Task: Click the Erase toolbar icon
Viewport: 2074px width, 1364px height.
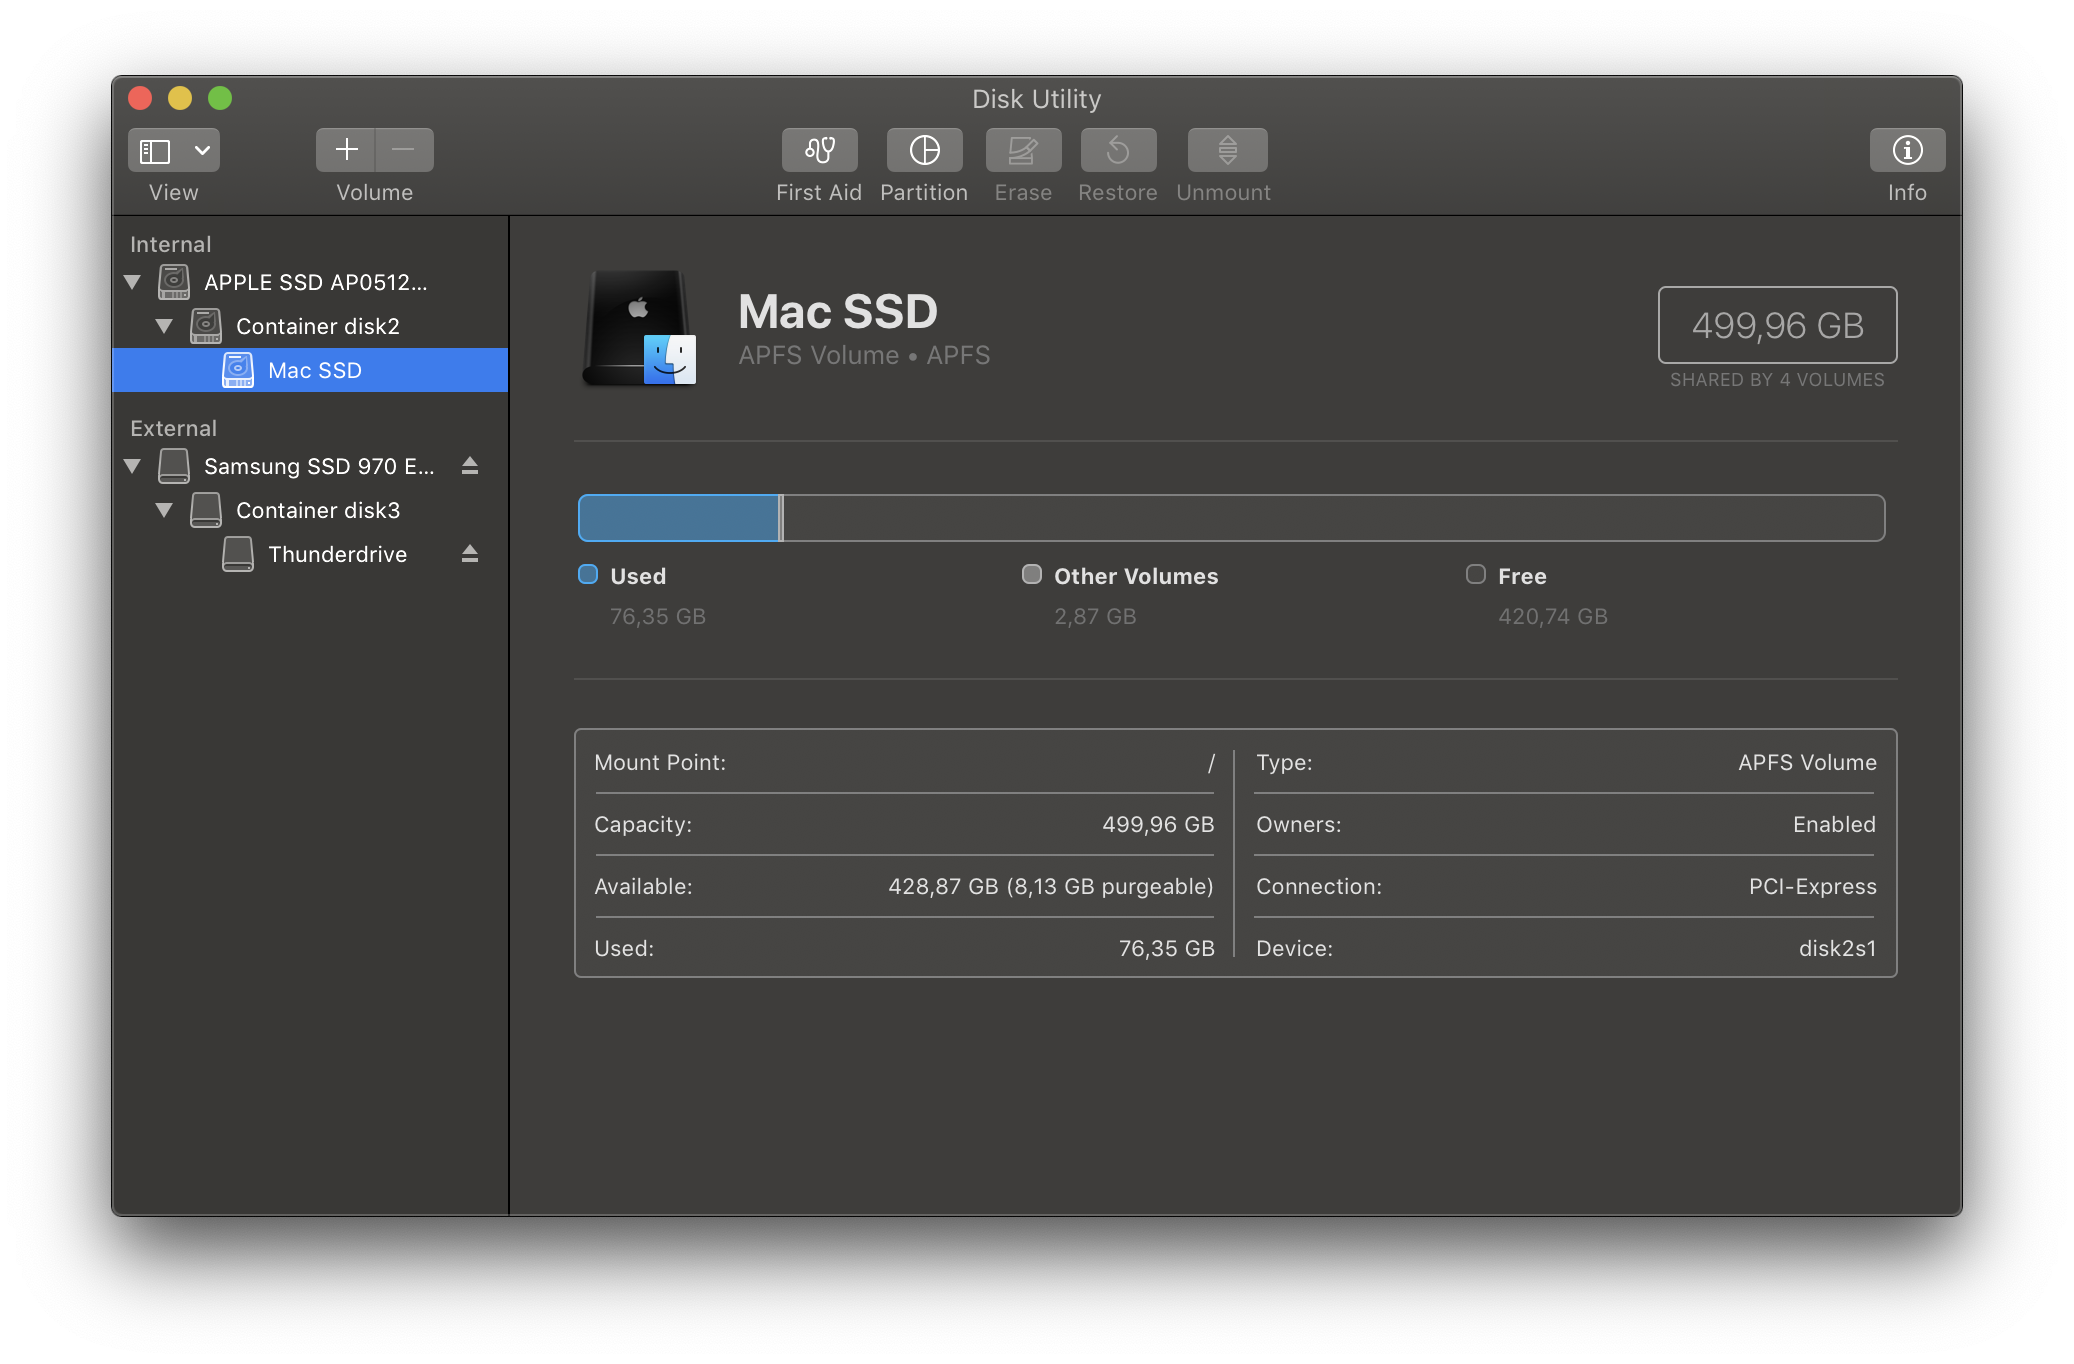Action: [1023, 150]
